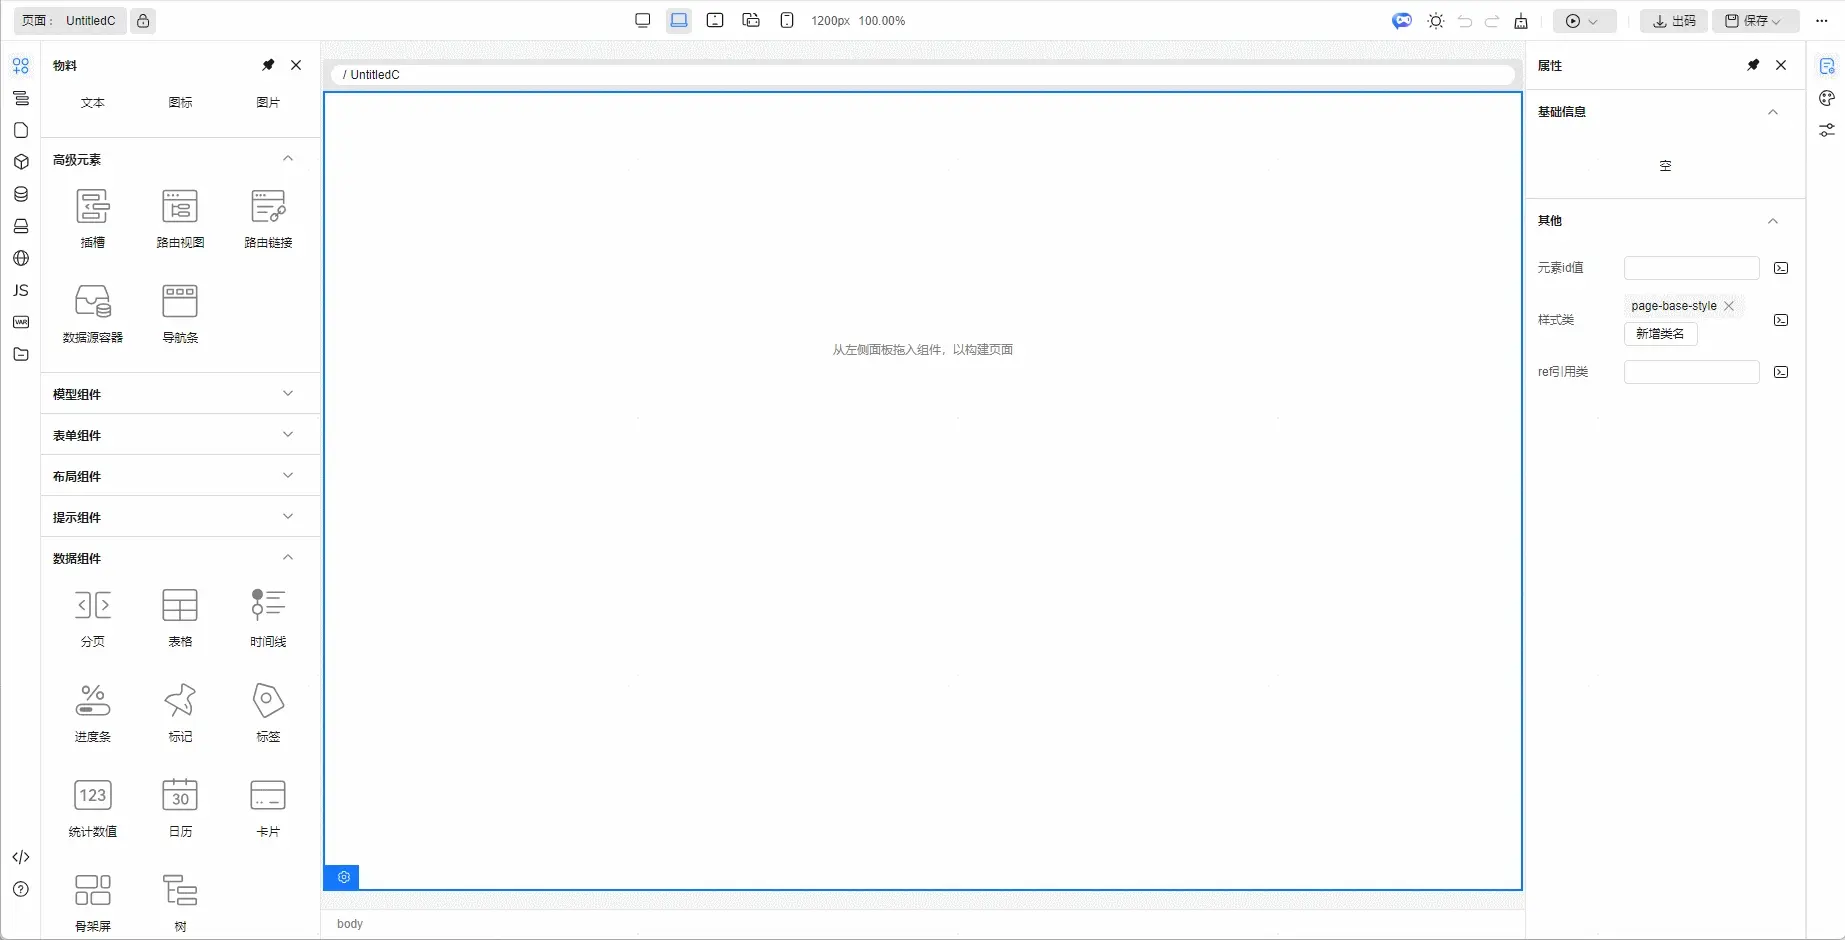Switch canvas to desktop monitor view
The width and height of the screenshot is (1845, 940).
pos(643,21)
